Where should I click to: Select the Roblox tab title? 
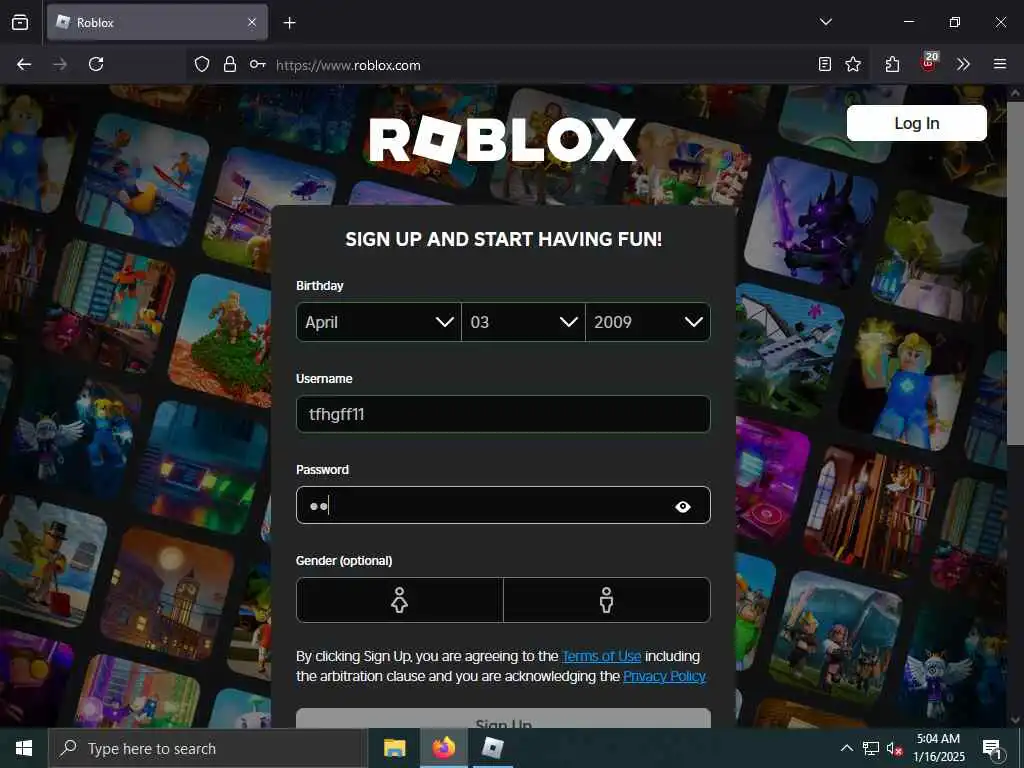[95, 23]
